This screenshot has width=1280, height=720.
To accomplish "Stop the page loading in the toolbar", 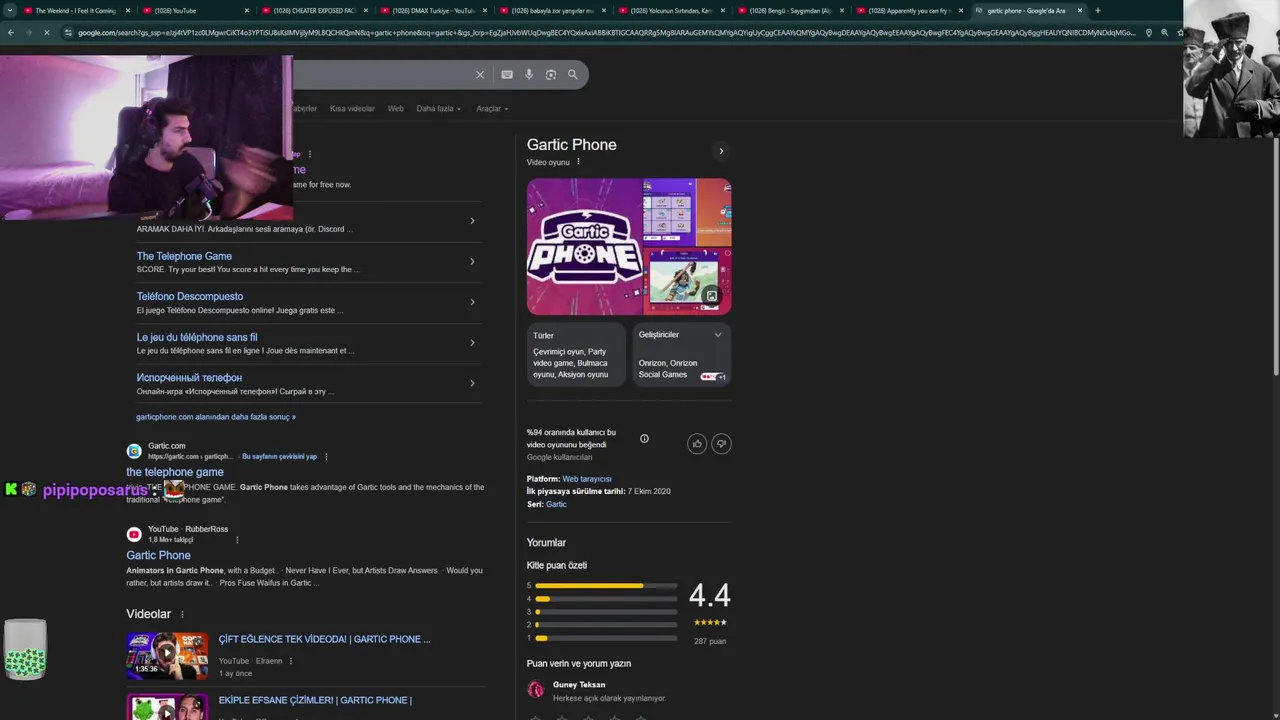I will (47, 33).
